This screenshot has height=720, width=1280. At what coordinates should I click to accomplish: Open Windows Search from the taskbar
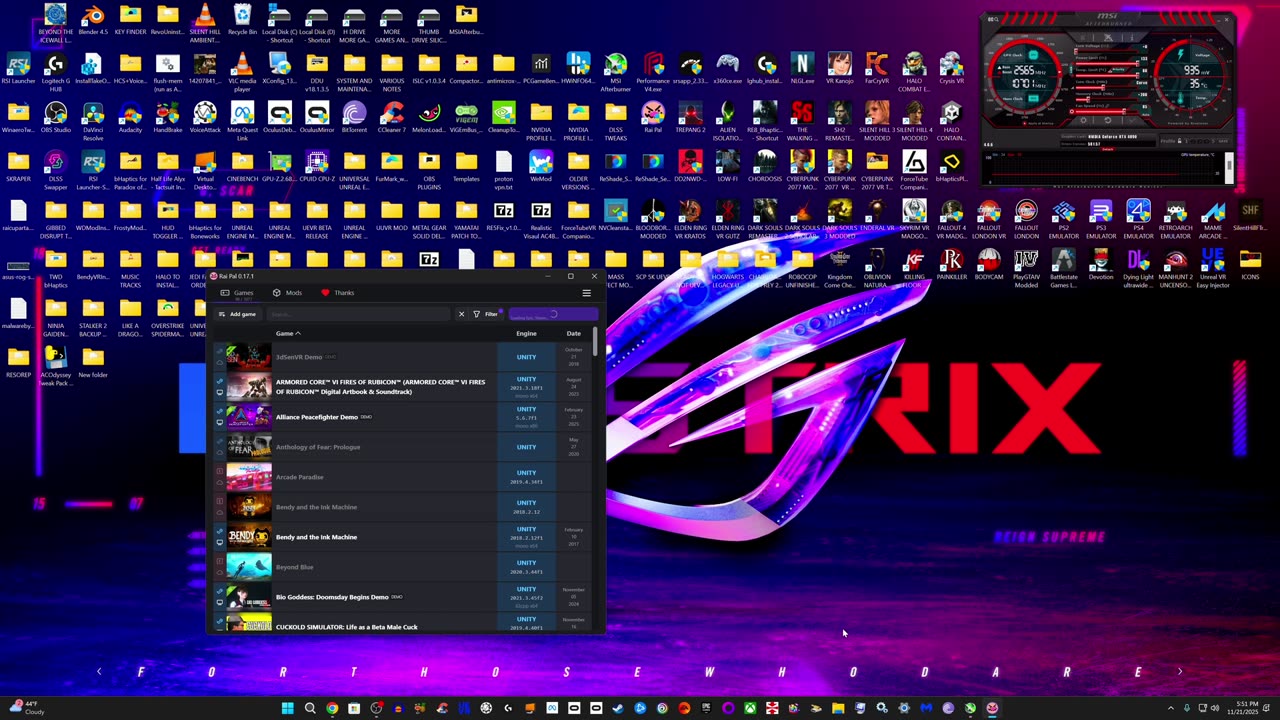coord(310,708)
